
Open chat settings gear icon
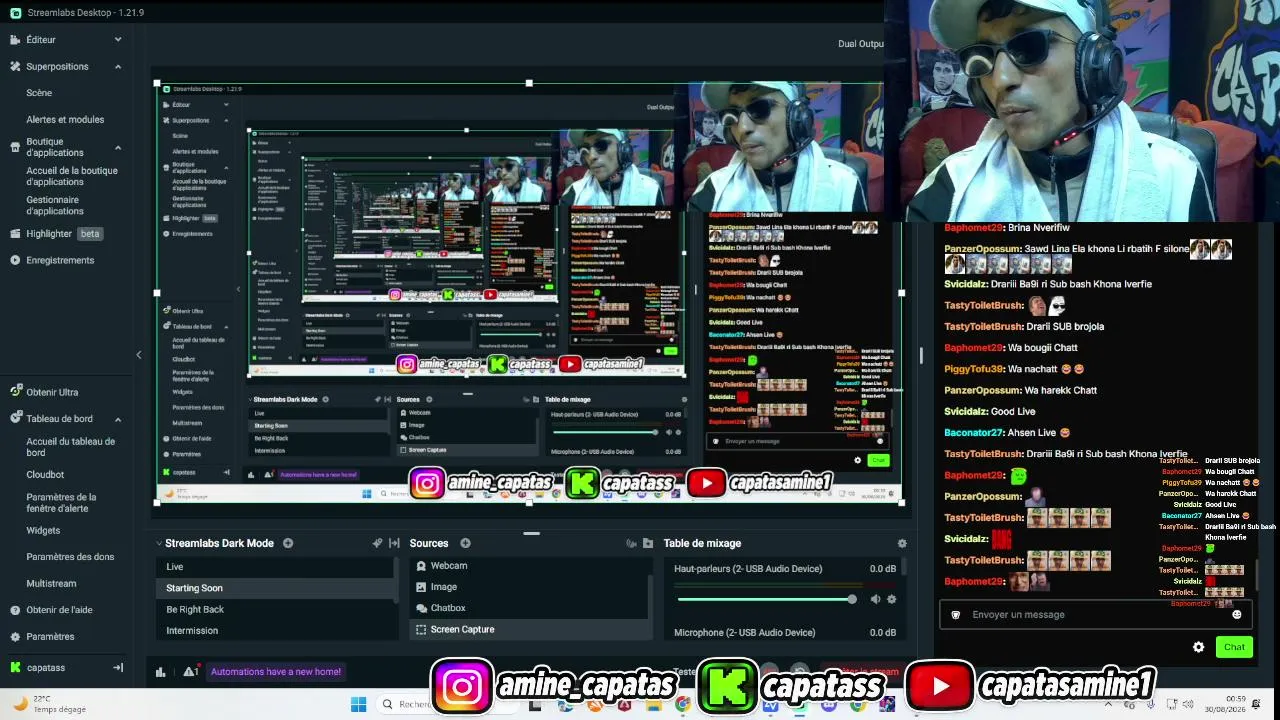coord(1198,647)
